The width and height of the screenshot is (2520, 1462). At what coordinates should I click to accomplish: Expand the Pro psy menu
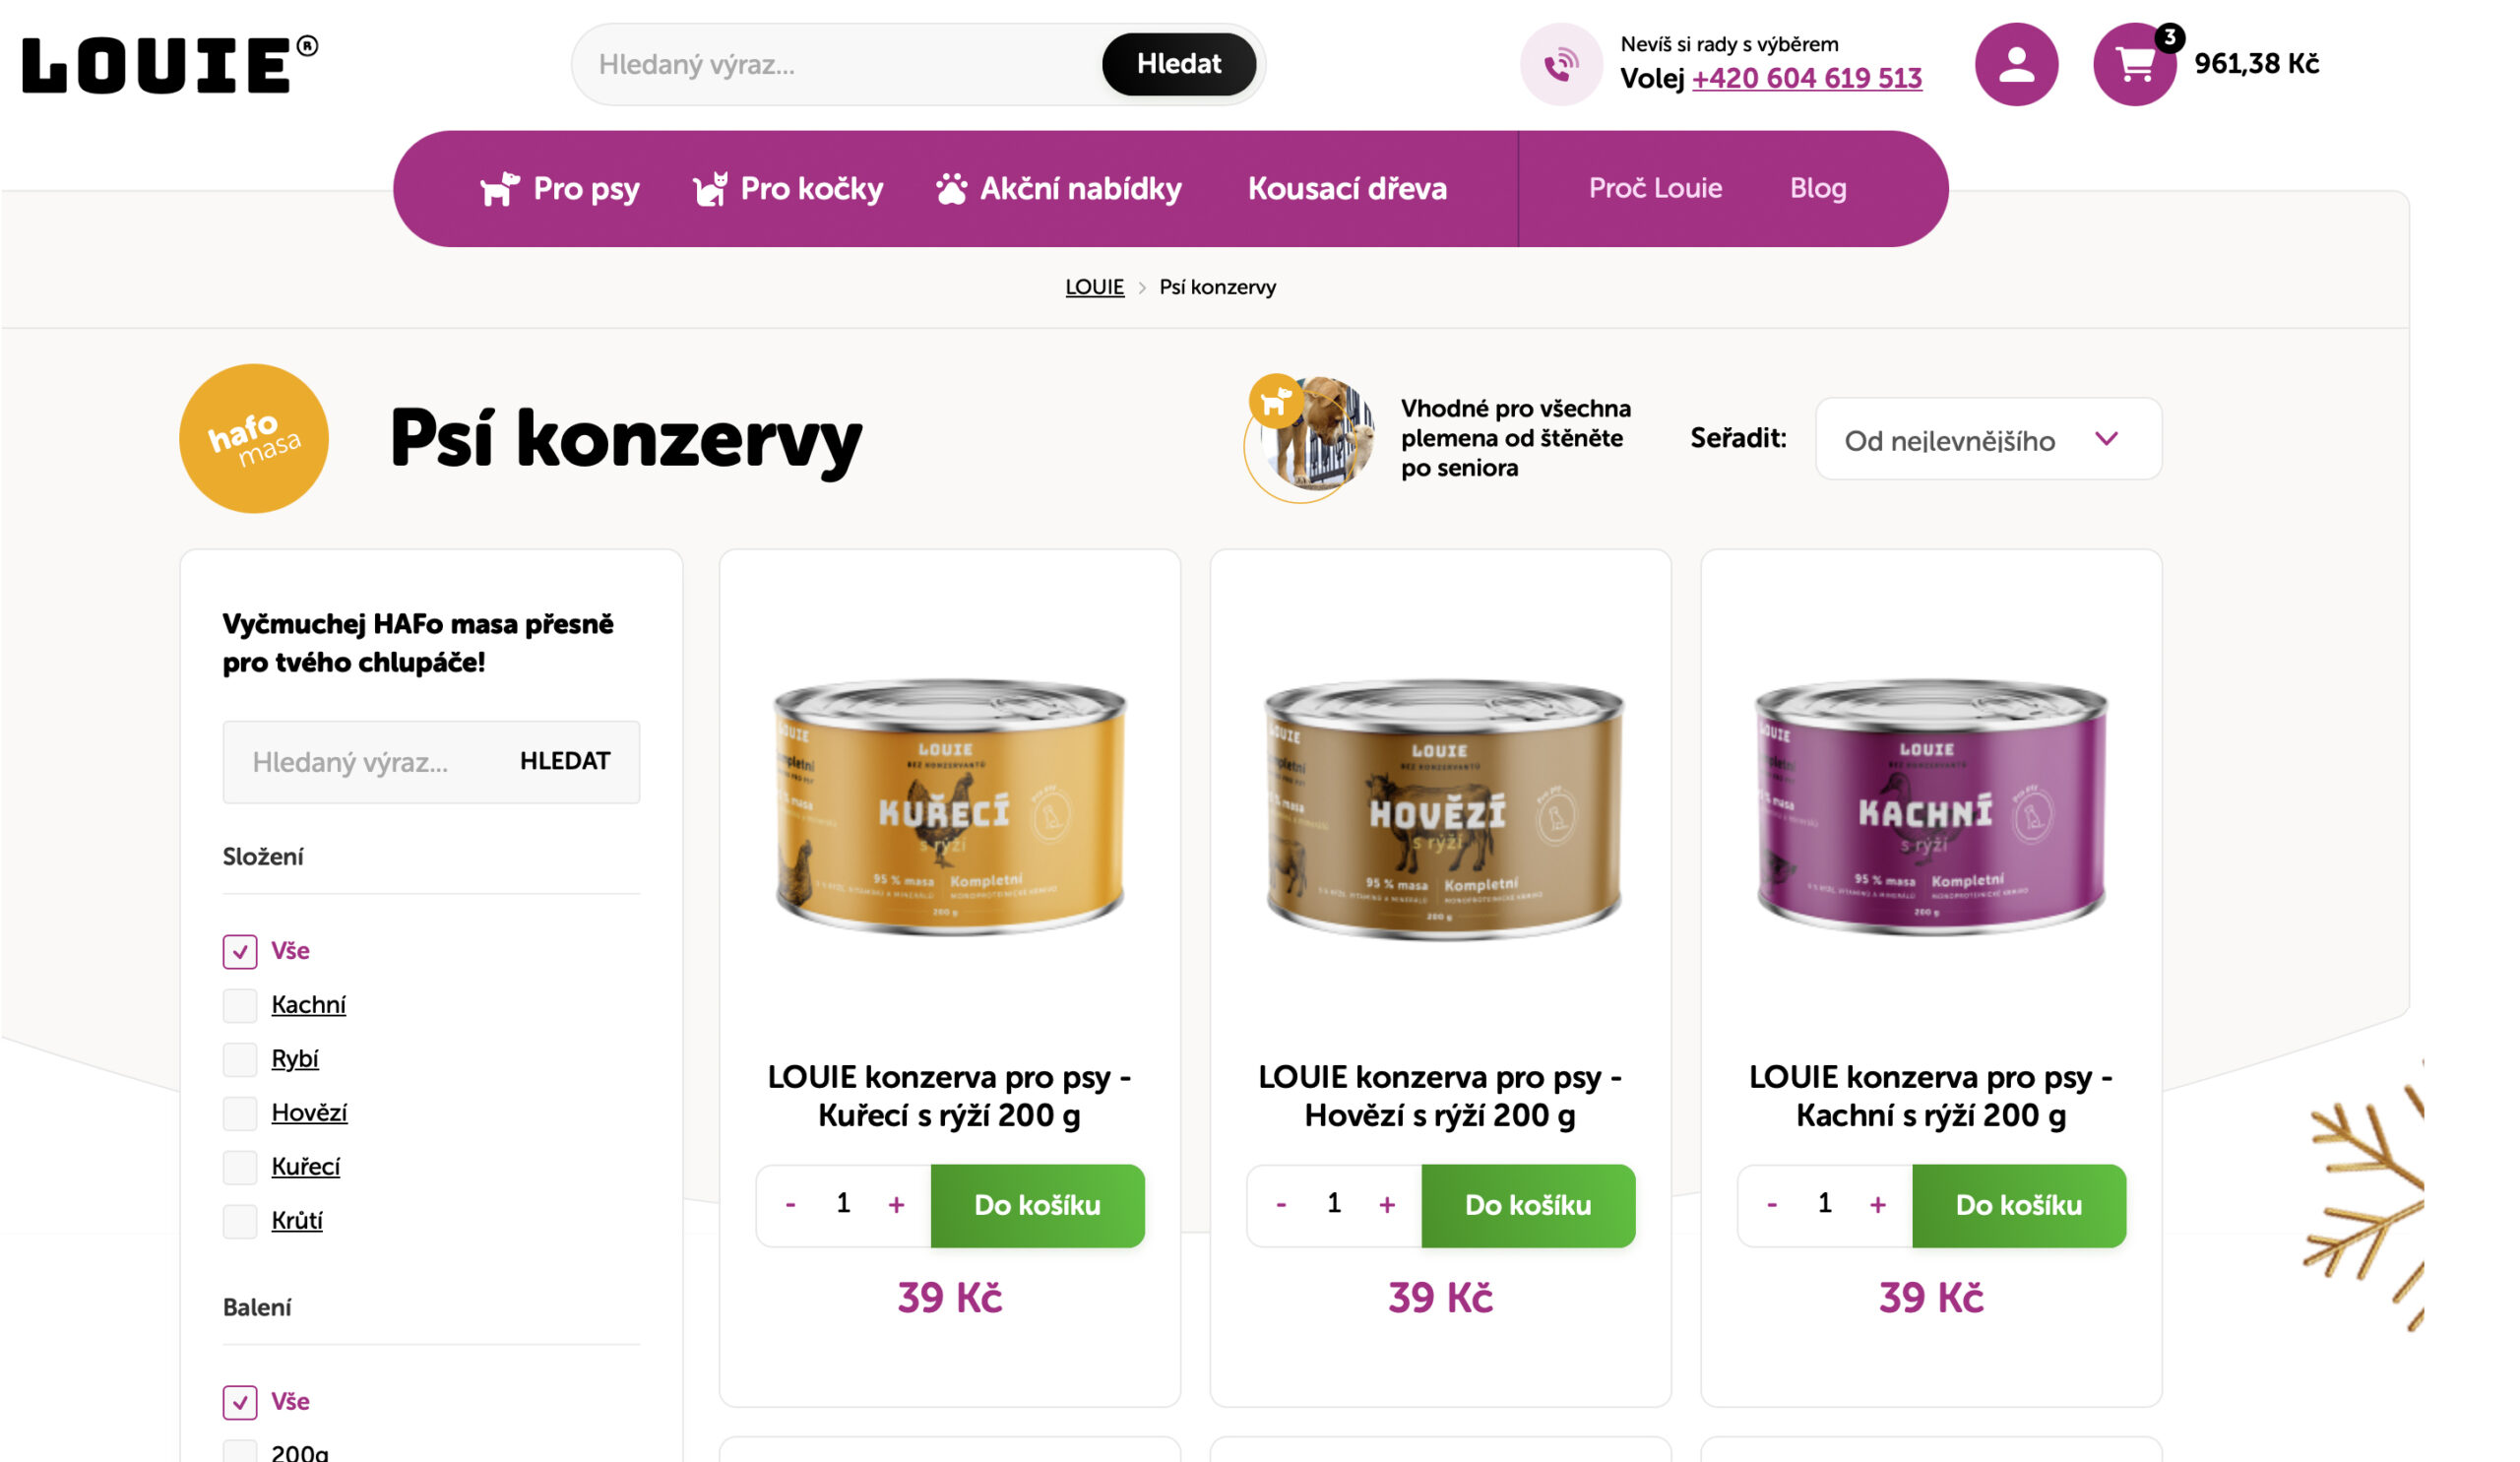[560, 188]
